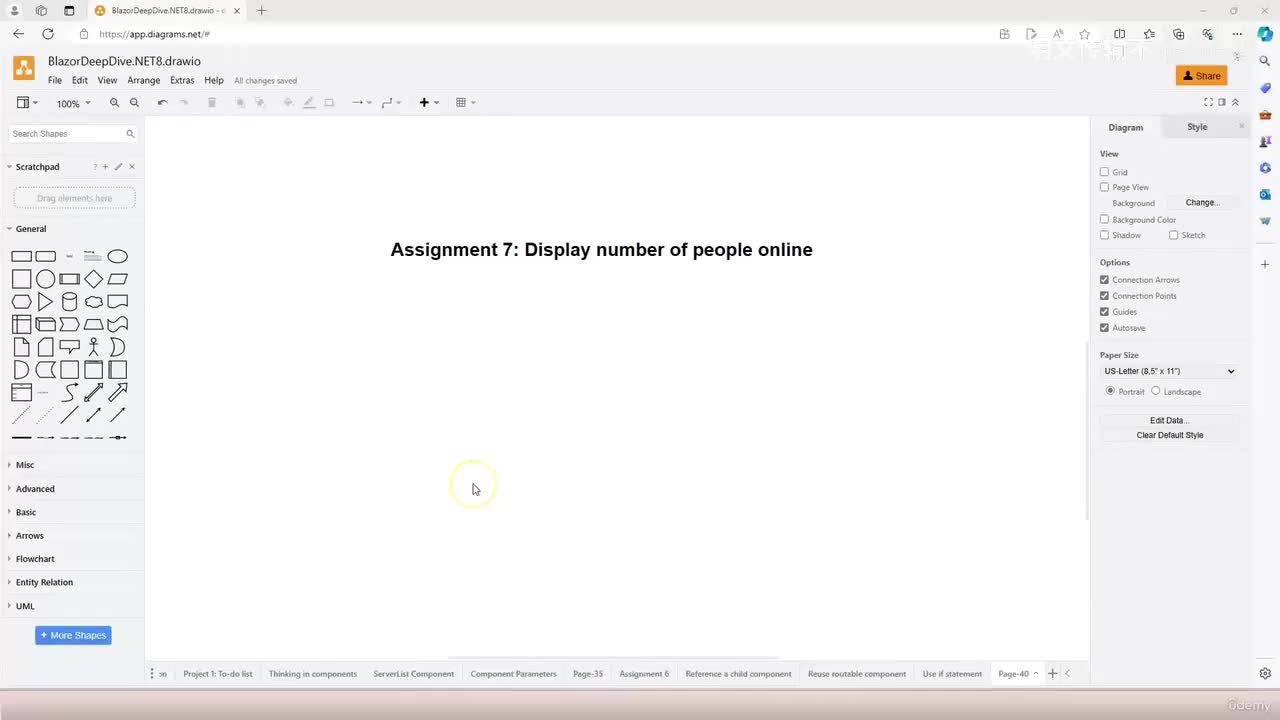Click the Share button

[1202, 76]
